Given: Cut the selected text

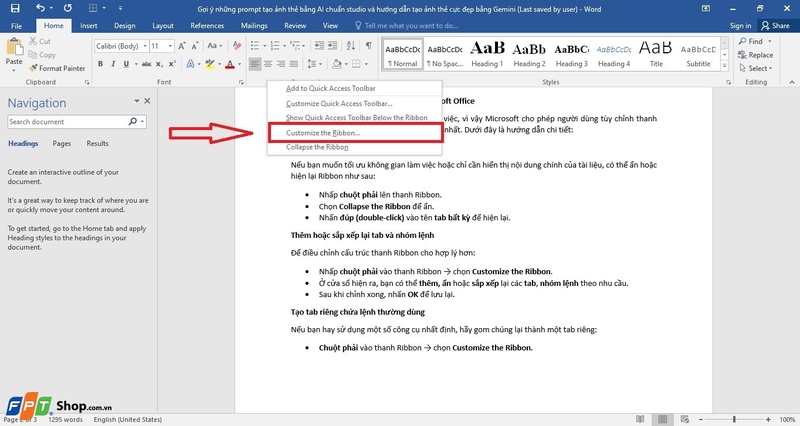Looking at the screenshot, I should coord(40,41).
